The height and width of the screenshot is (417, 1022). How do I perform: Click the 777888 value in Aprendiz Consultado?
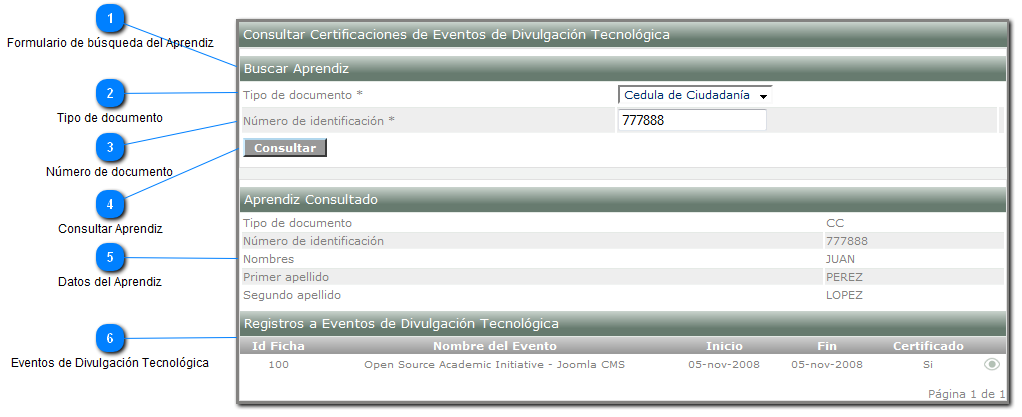pyautogui.click(x=847, y=241)
